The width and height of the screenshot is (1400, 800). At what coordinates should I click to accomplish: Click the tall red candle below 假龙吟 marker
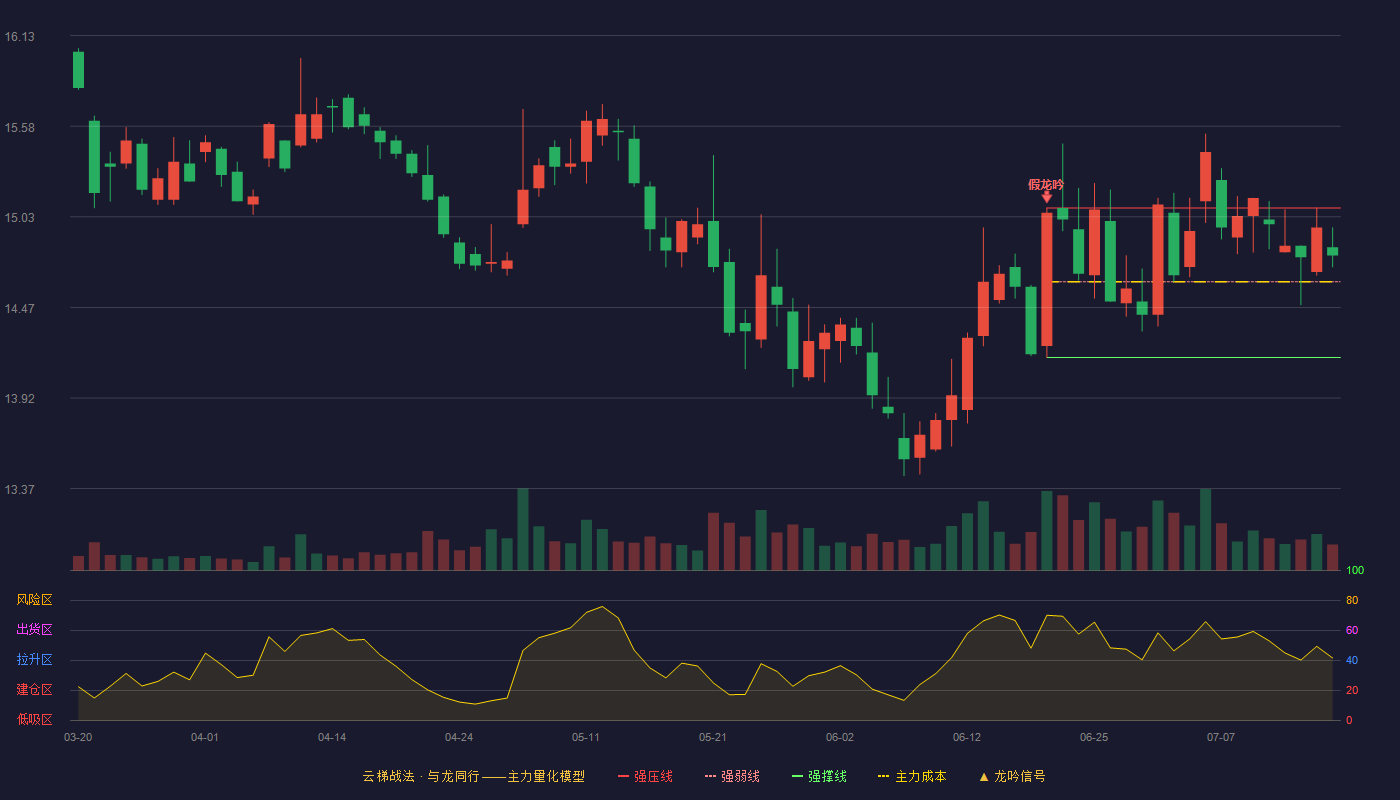tap(1047, 279)
